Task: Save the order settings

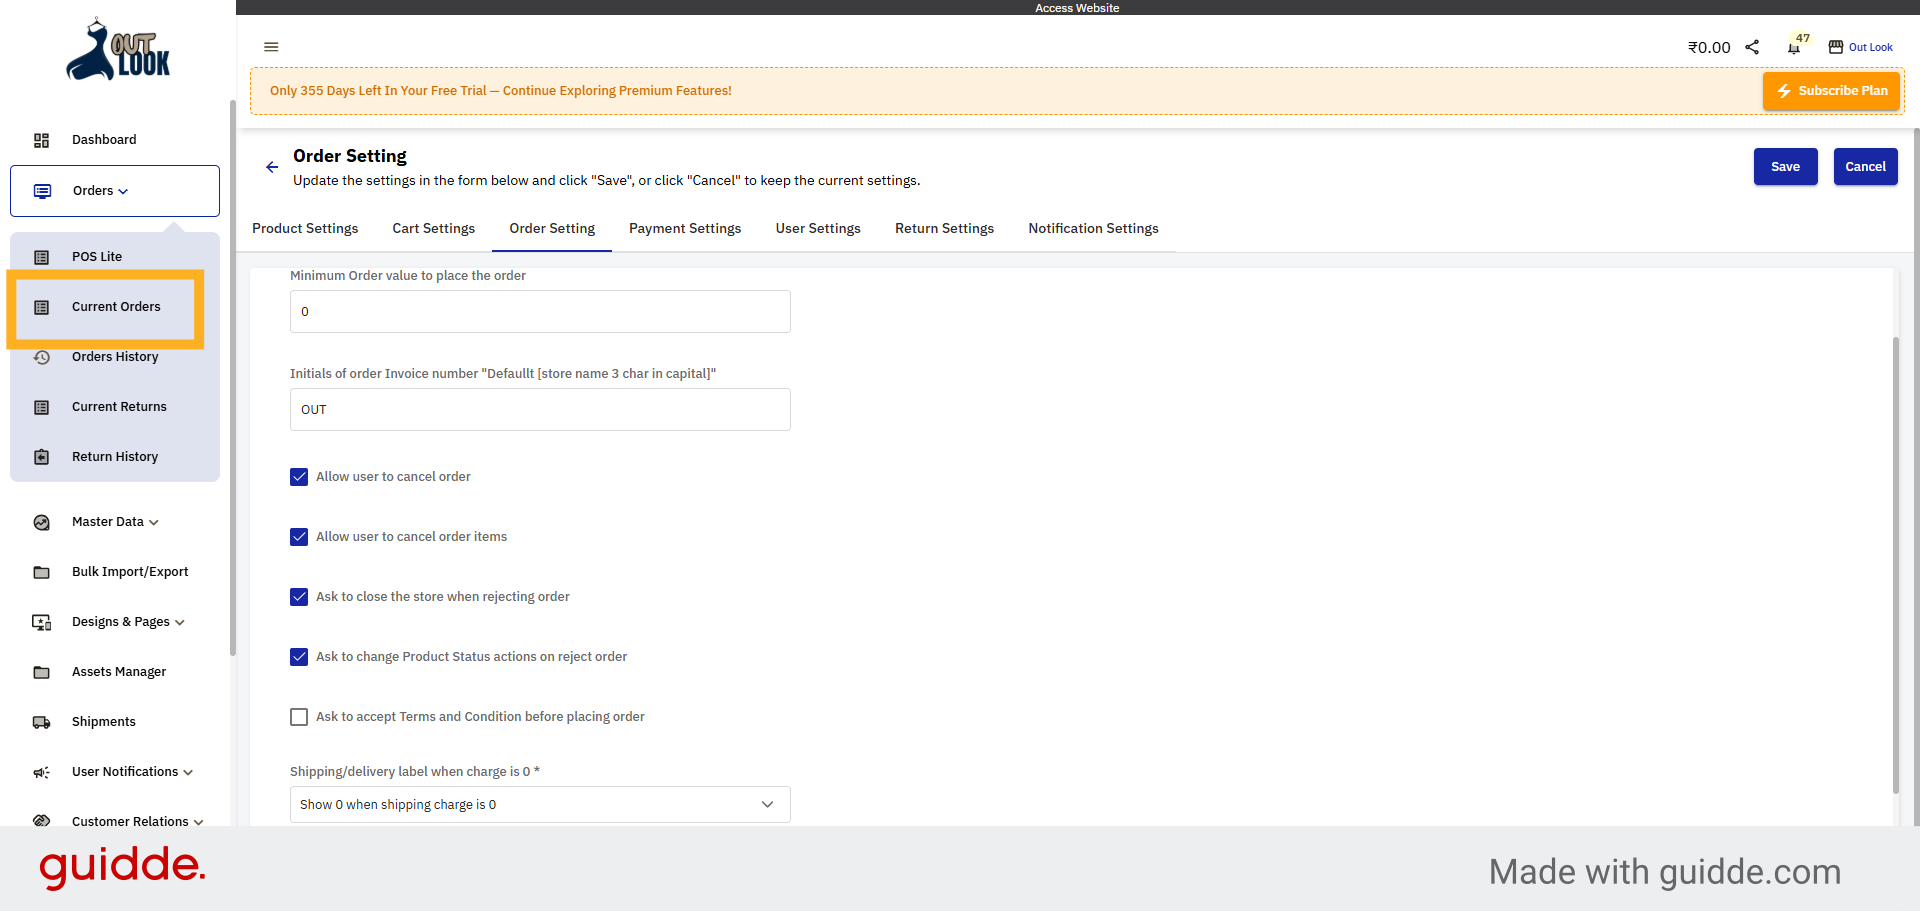Action: [x=1785, y=167]
